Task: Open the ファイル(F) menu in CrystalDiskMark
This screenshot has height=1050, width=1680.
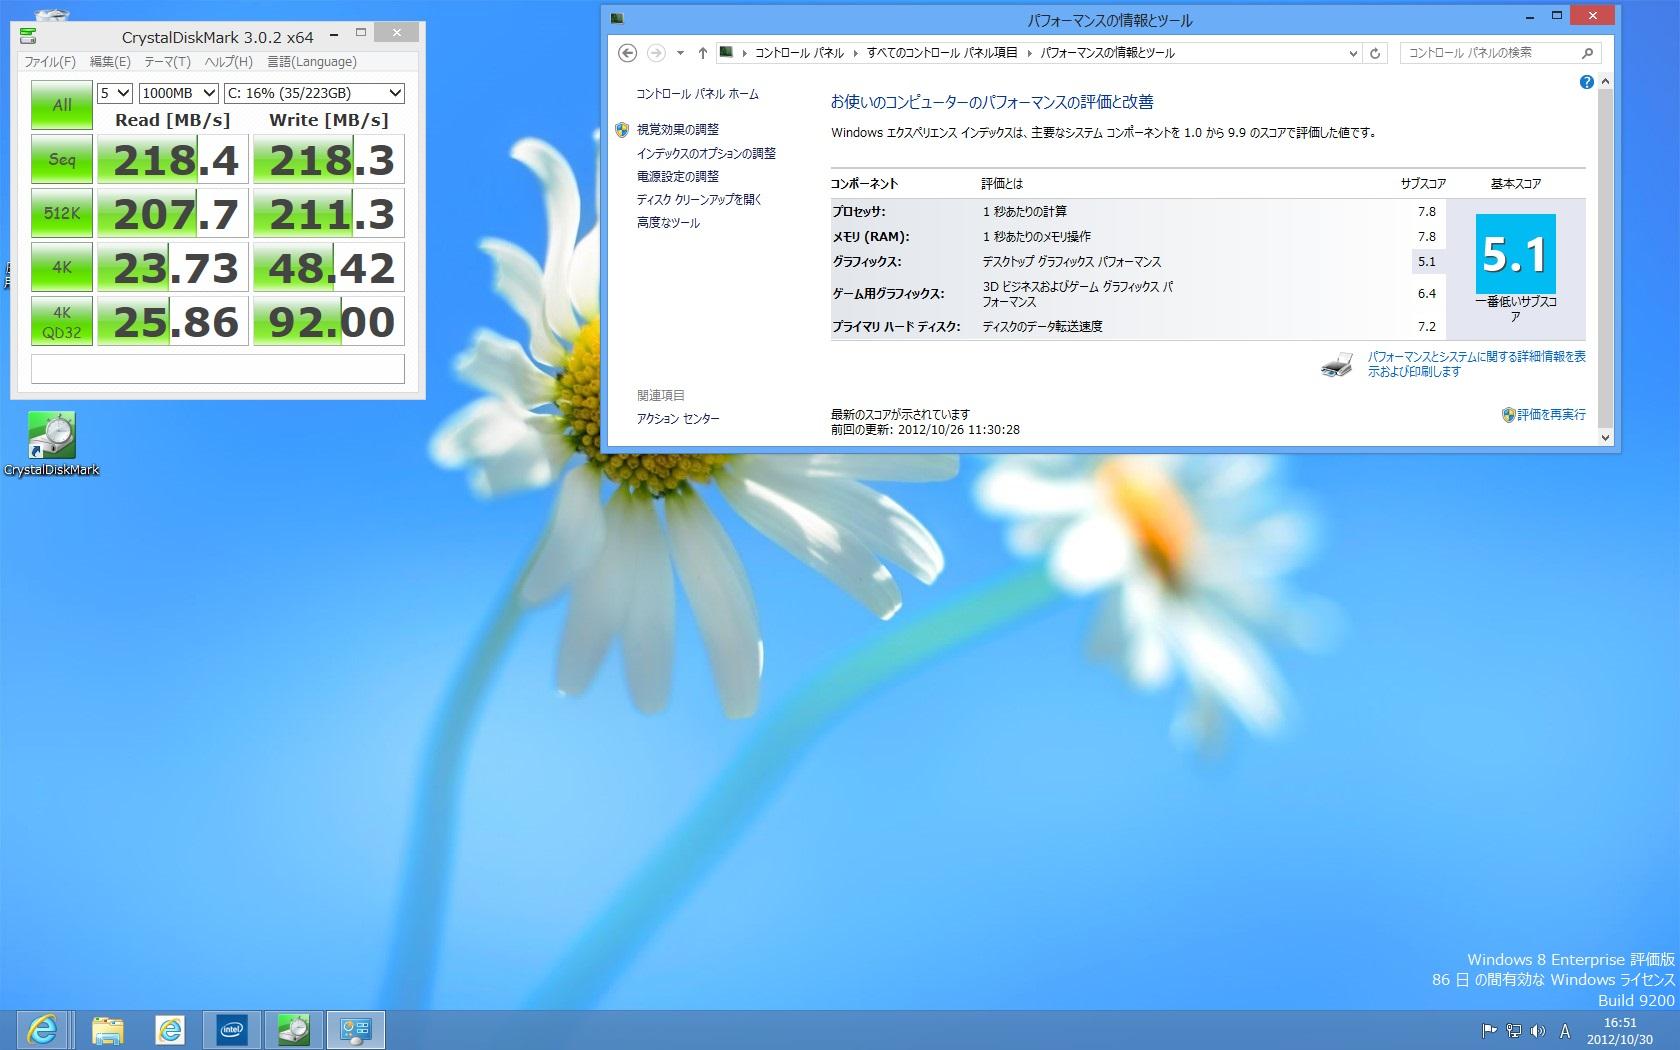Action: tap(50, 62)
